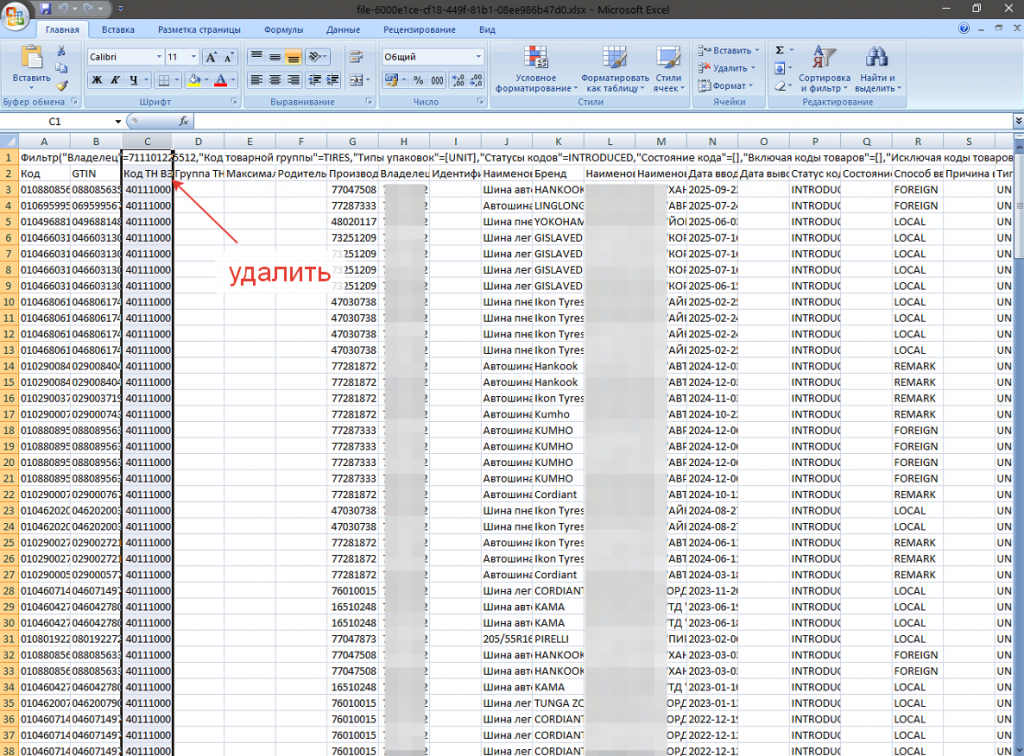Click the AutoSum sigma icon
Image resolution: width=1024 pixels, height=756 pixels.
(780, 50)
